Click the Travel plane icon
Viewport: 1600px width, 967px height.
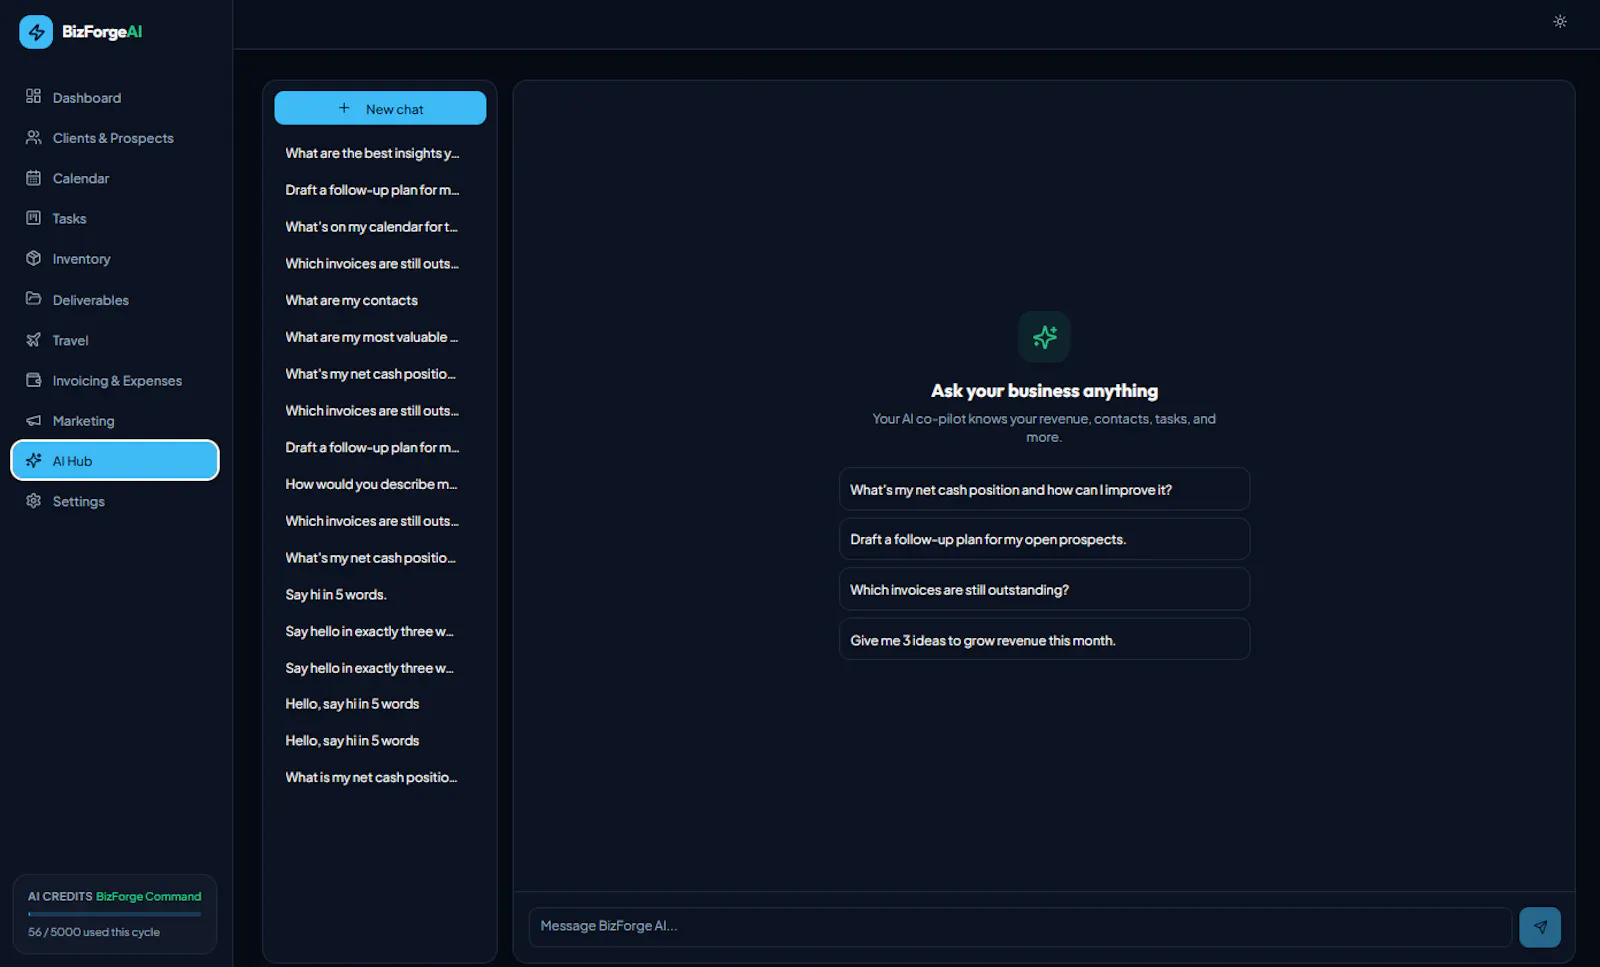pos(33,340)
